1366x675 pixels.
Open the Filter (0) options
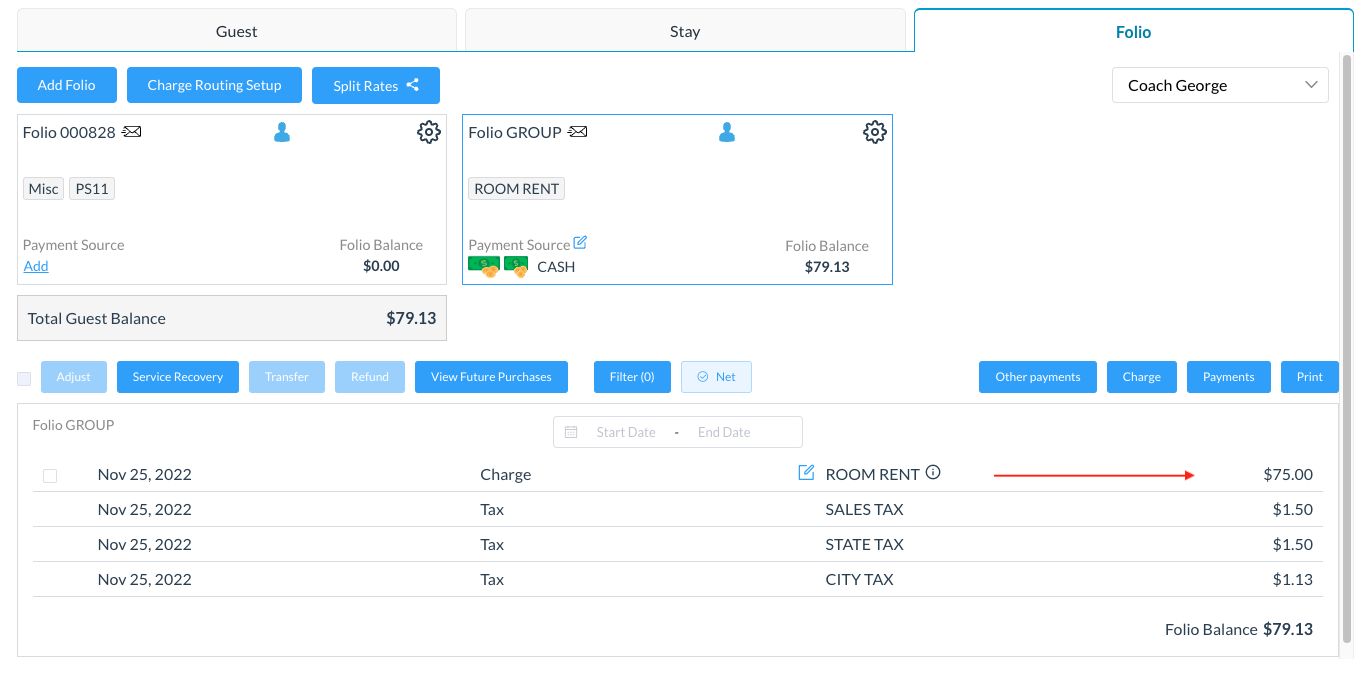[x=631, y=377]
